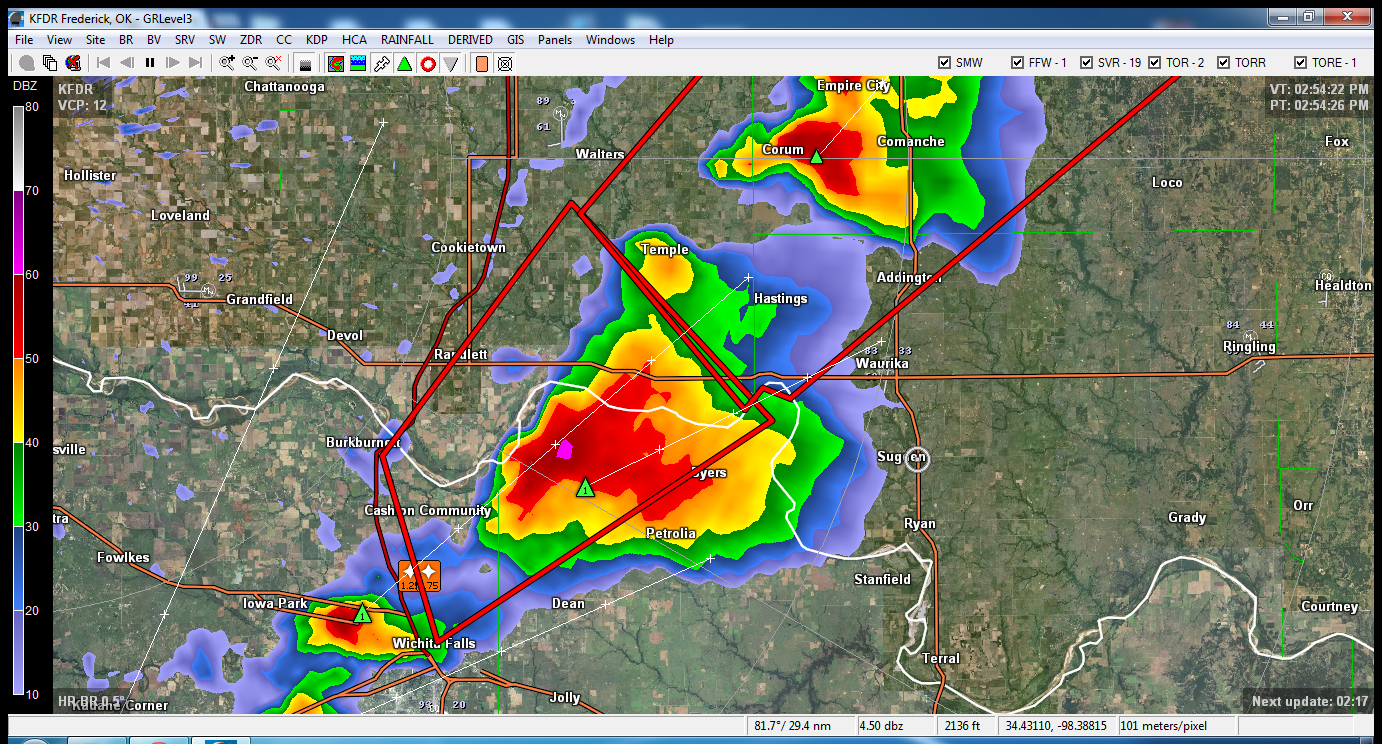This screenshot has height=744, width=1382.
Task: Toggle the TOR - 2 checkbox
Action: click(1155, 62)
